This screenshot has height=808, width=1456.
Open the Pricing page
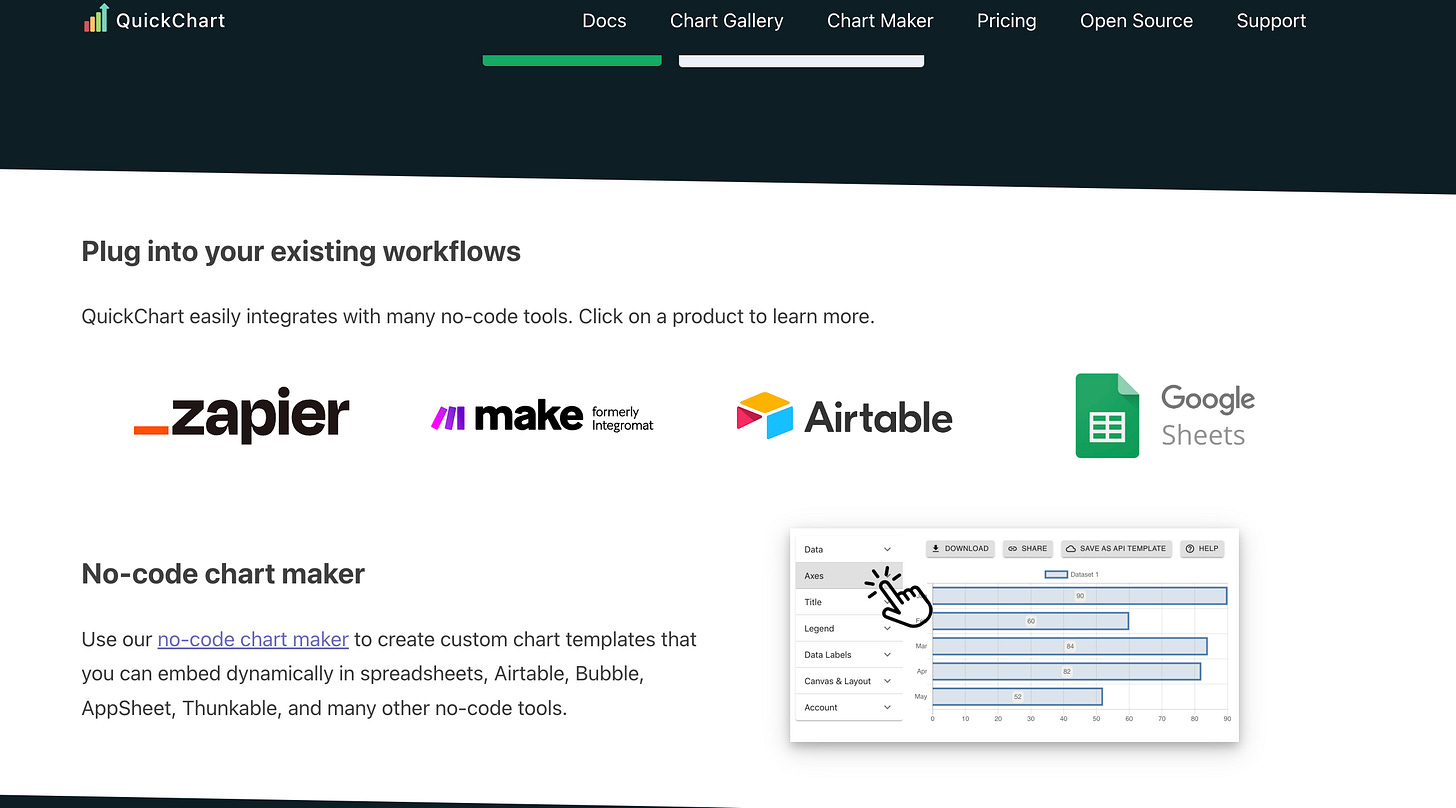tap(1006, 21)
